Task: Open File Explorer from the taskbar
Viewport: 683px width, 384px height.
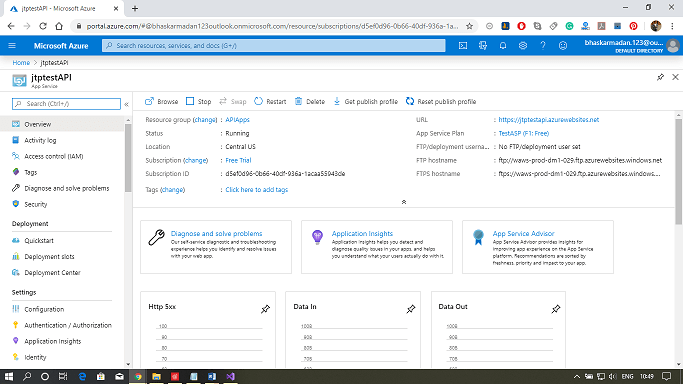Action: pos(156,377)
